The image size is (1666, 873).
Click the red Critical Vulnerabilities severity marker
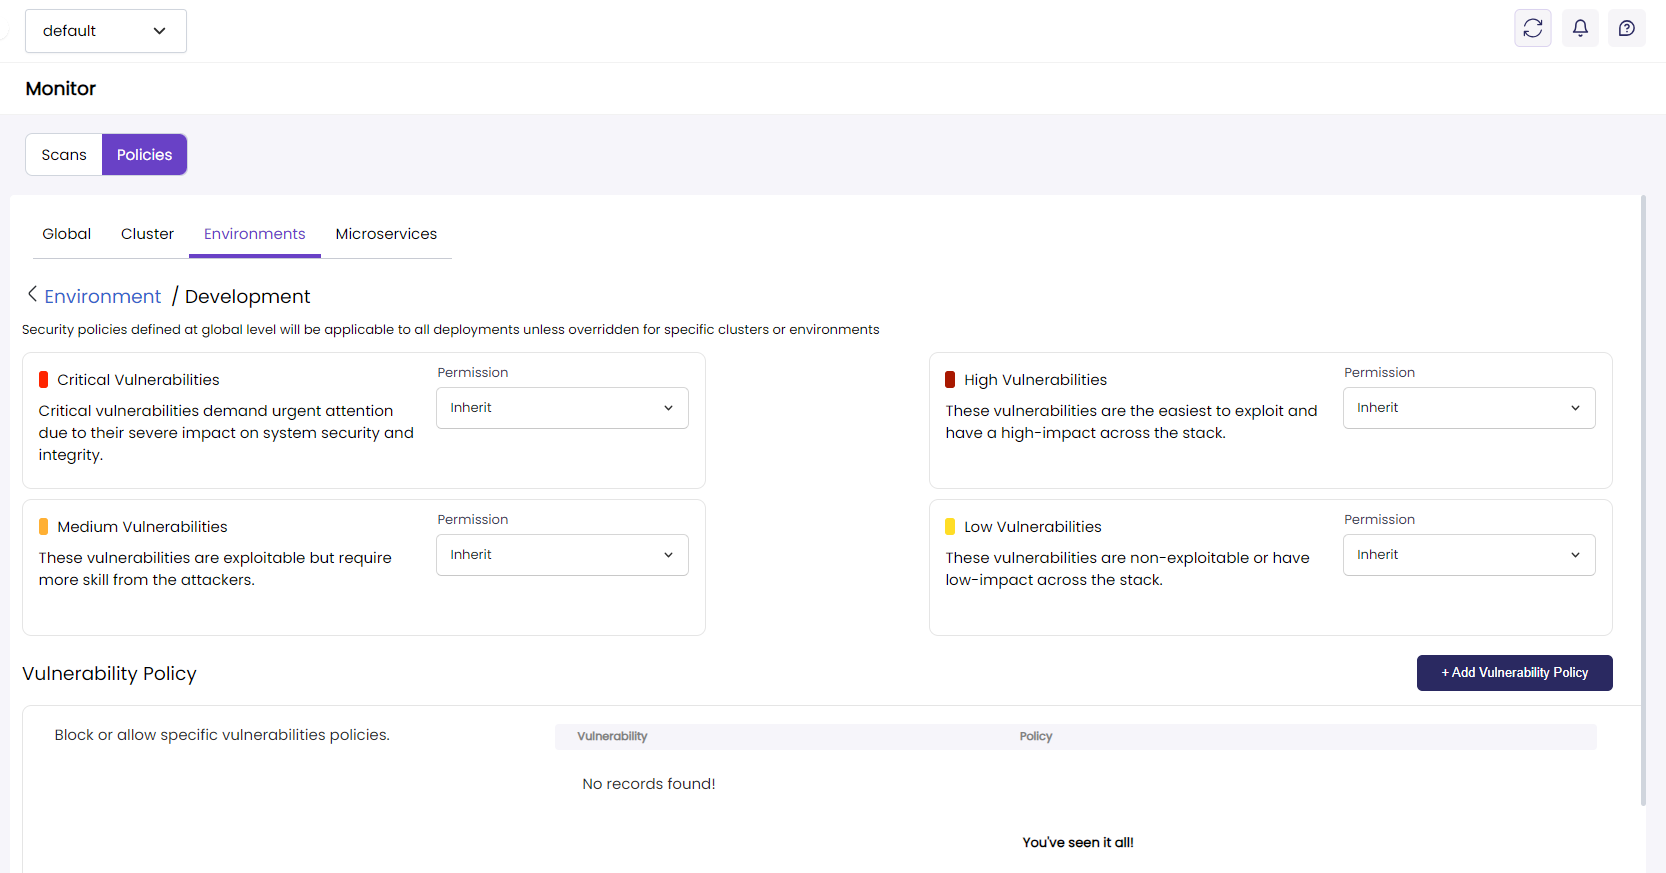click(44, 380)
